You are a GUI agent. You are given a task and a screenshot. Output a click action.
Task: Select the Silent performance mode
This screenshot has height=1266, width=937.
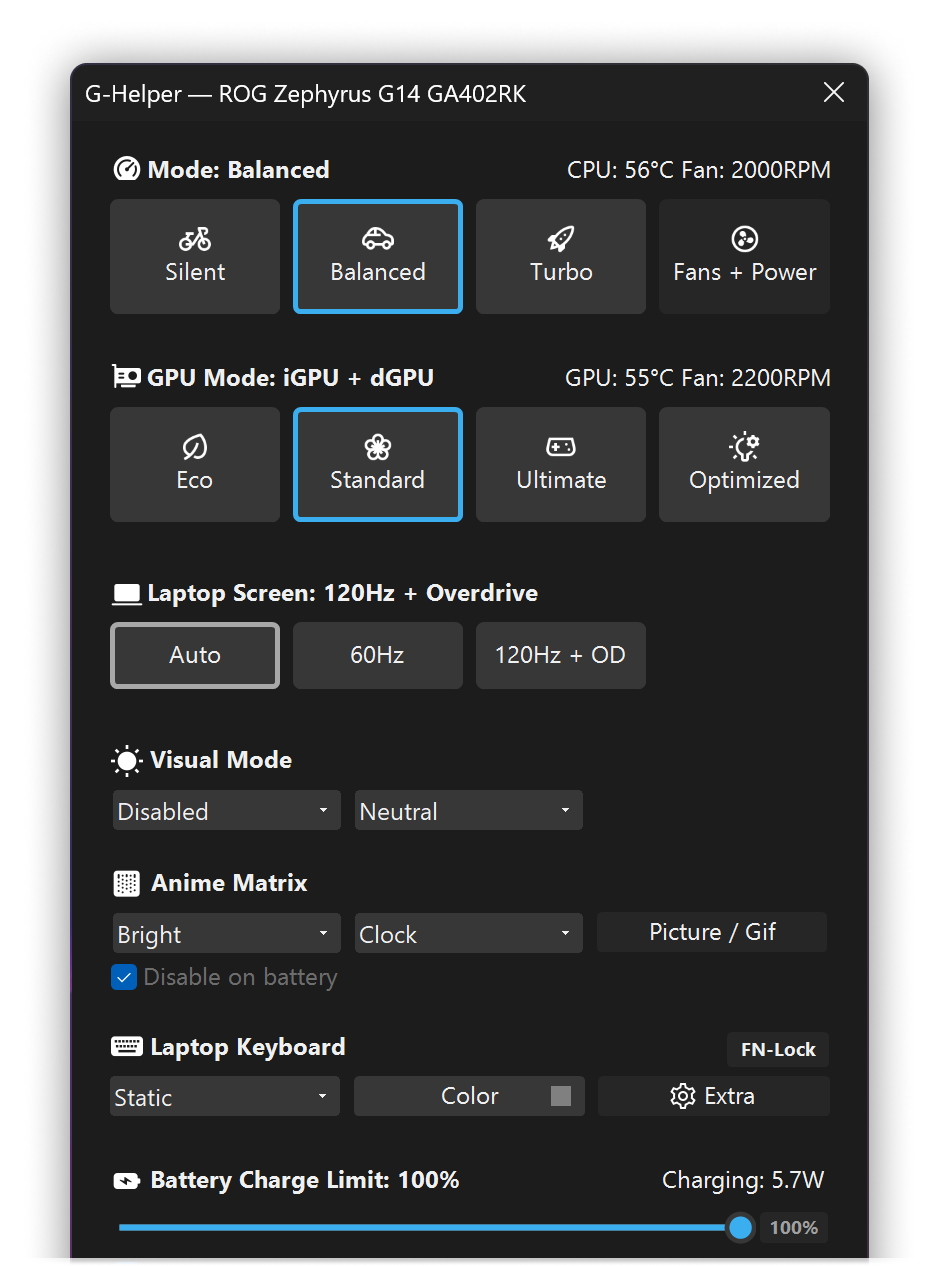[x=195, y=256]
